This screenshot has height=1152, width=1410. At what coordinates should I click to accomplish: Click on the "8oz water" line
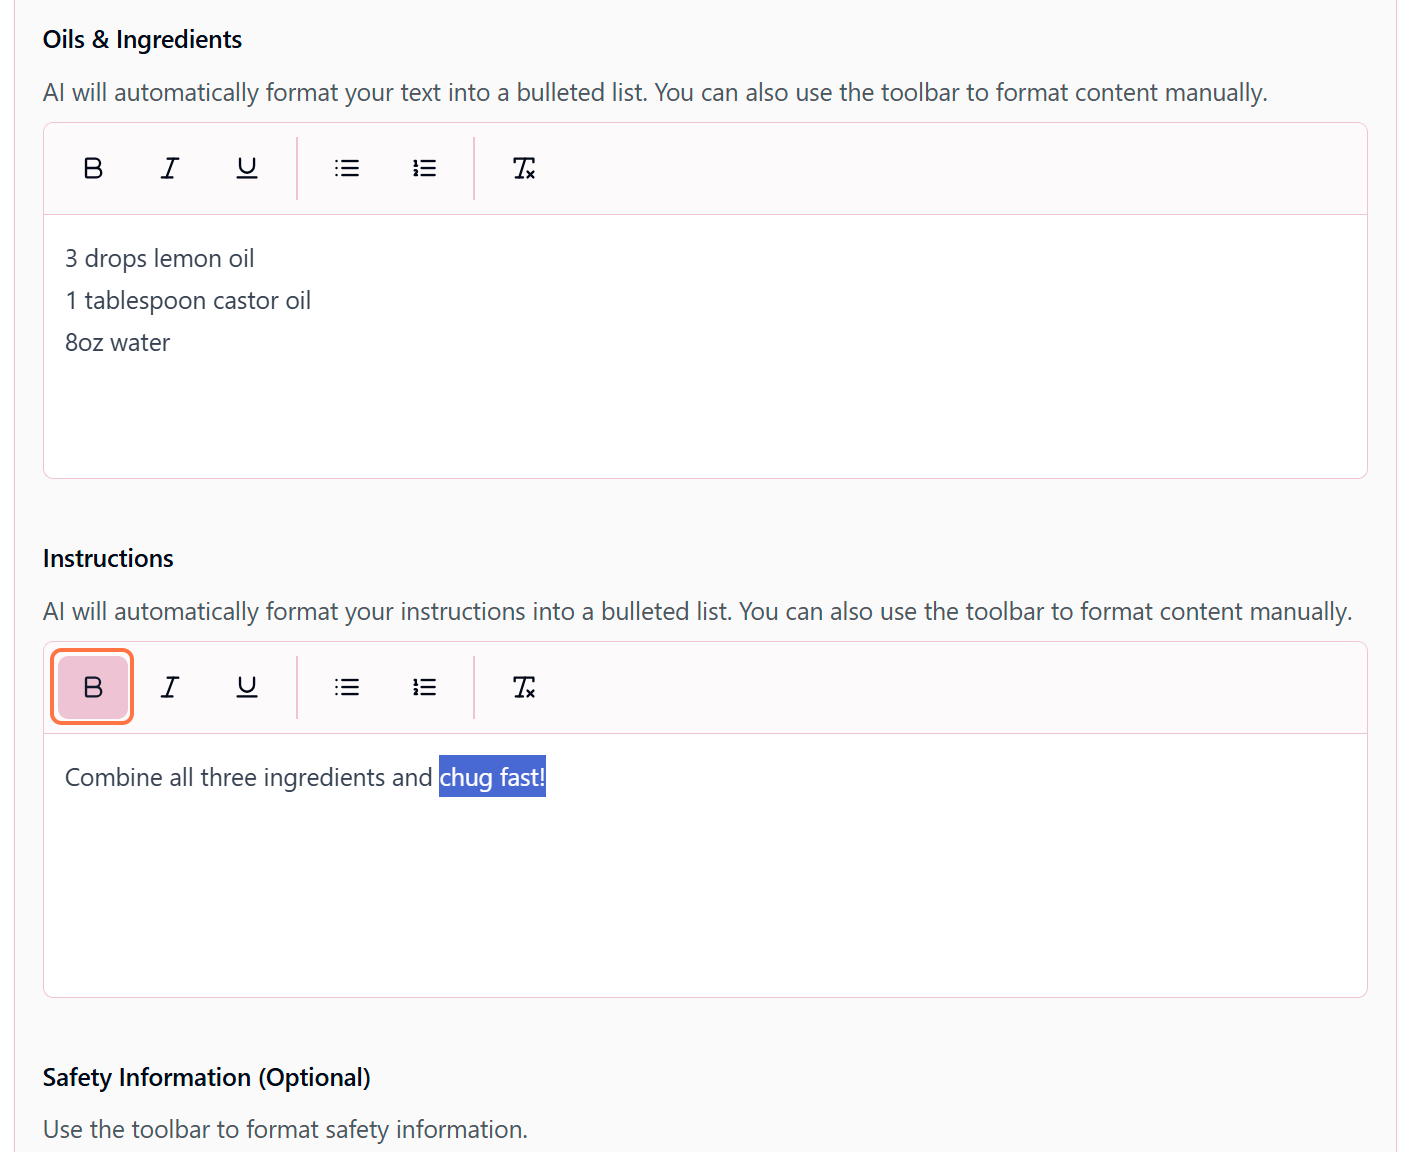pos(118,343)
